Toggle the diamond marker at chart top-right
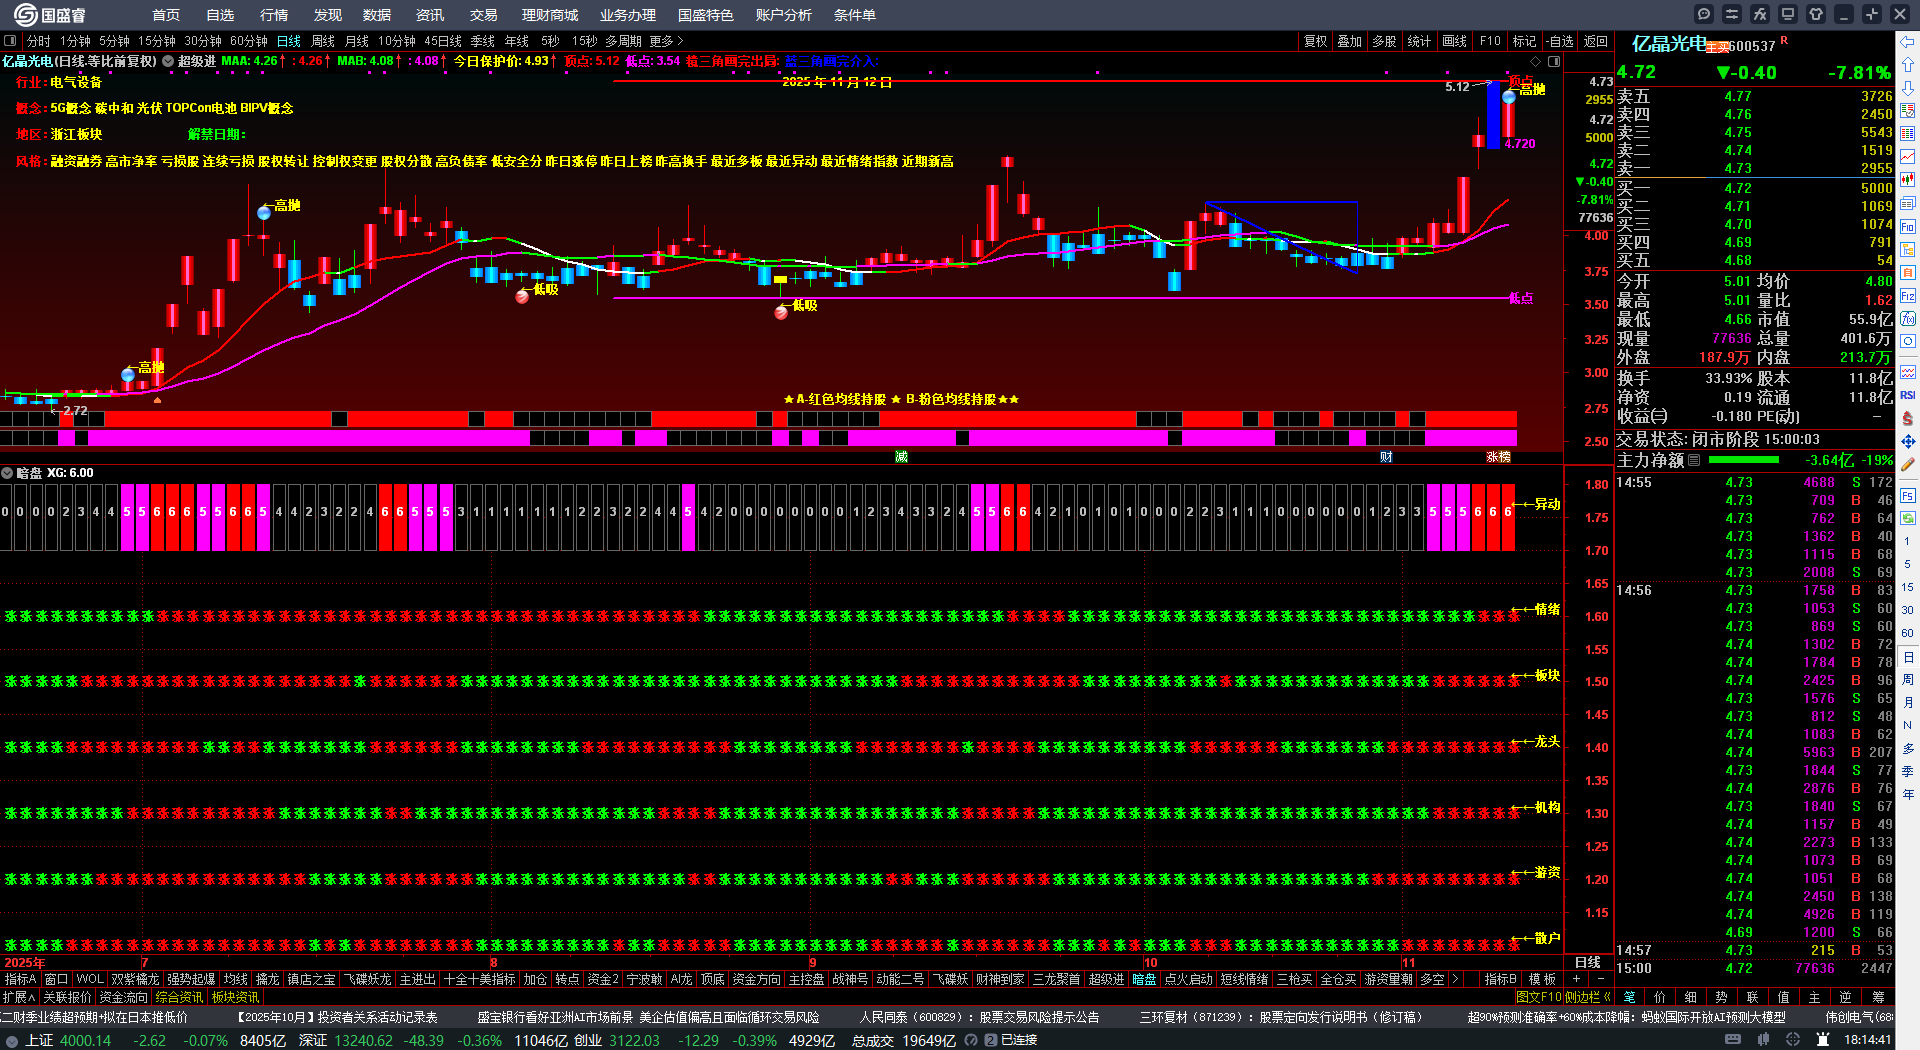This screenshot has height=1050, width=1920. 1536,61
